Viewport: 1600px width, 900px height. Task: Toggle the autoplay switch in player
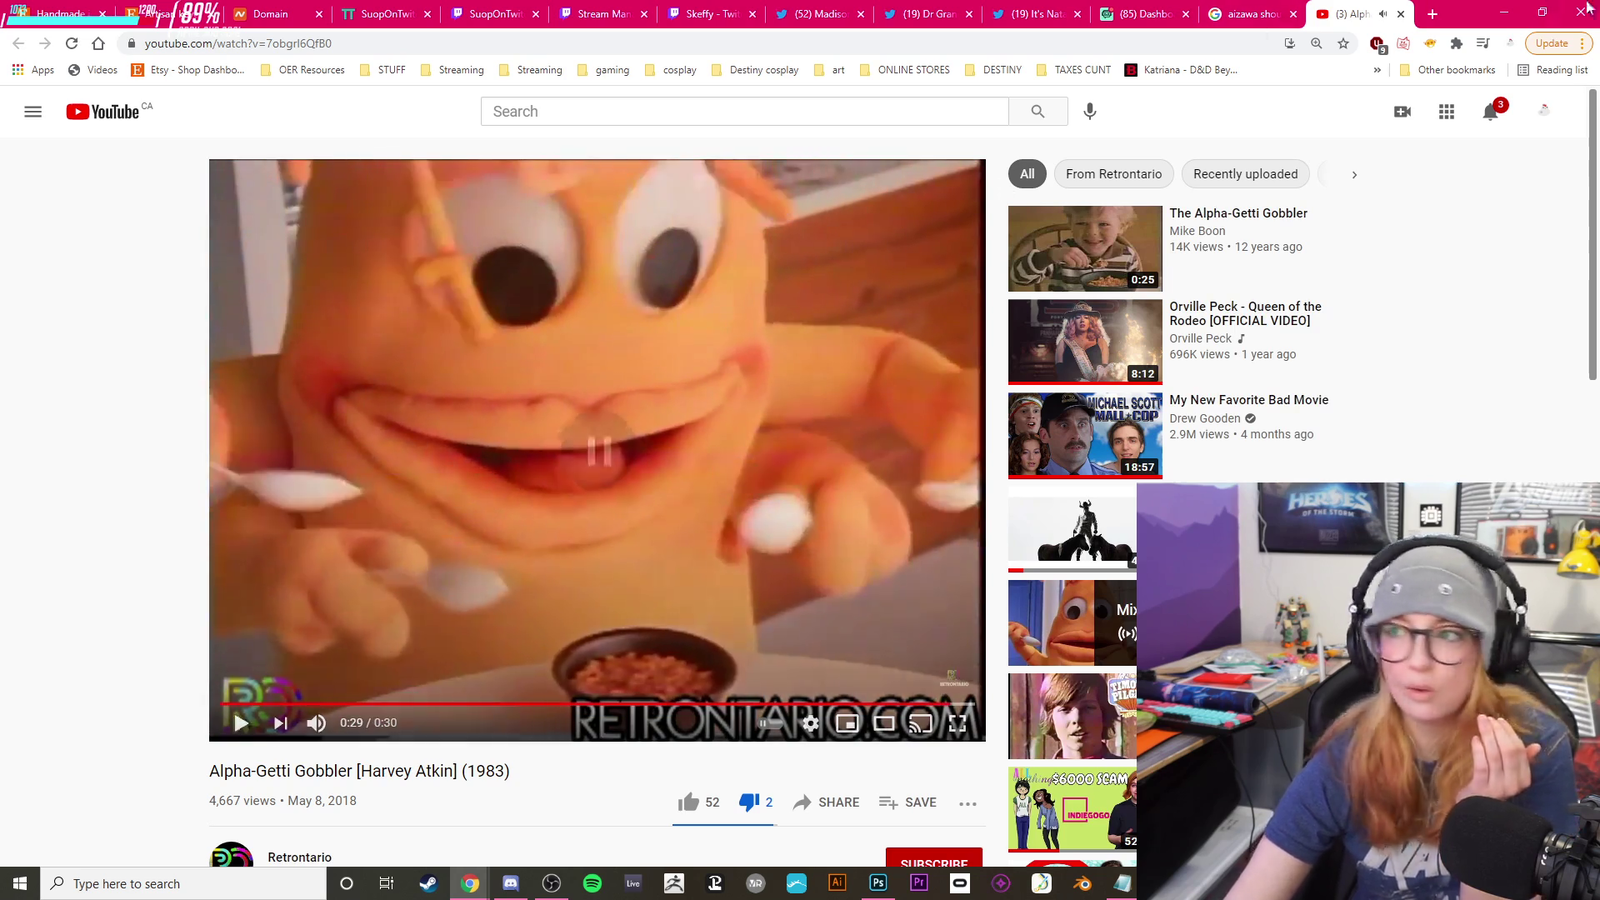click(x=769, y=723)
